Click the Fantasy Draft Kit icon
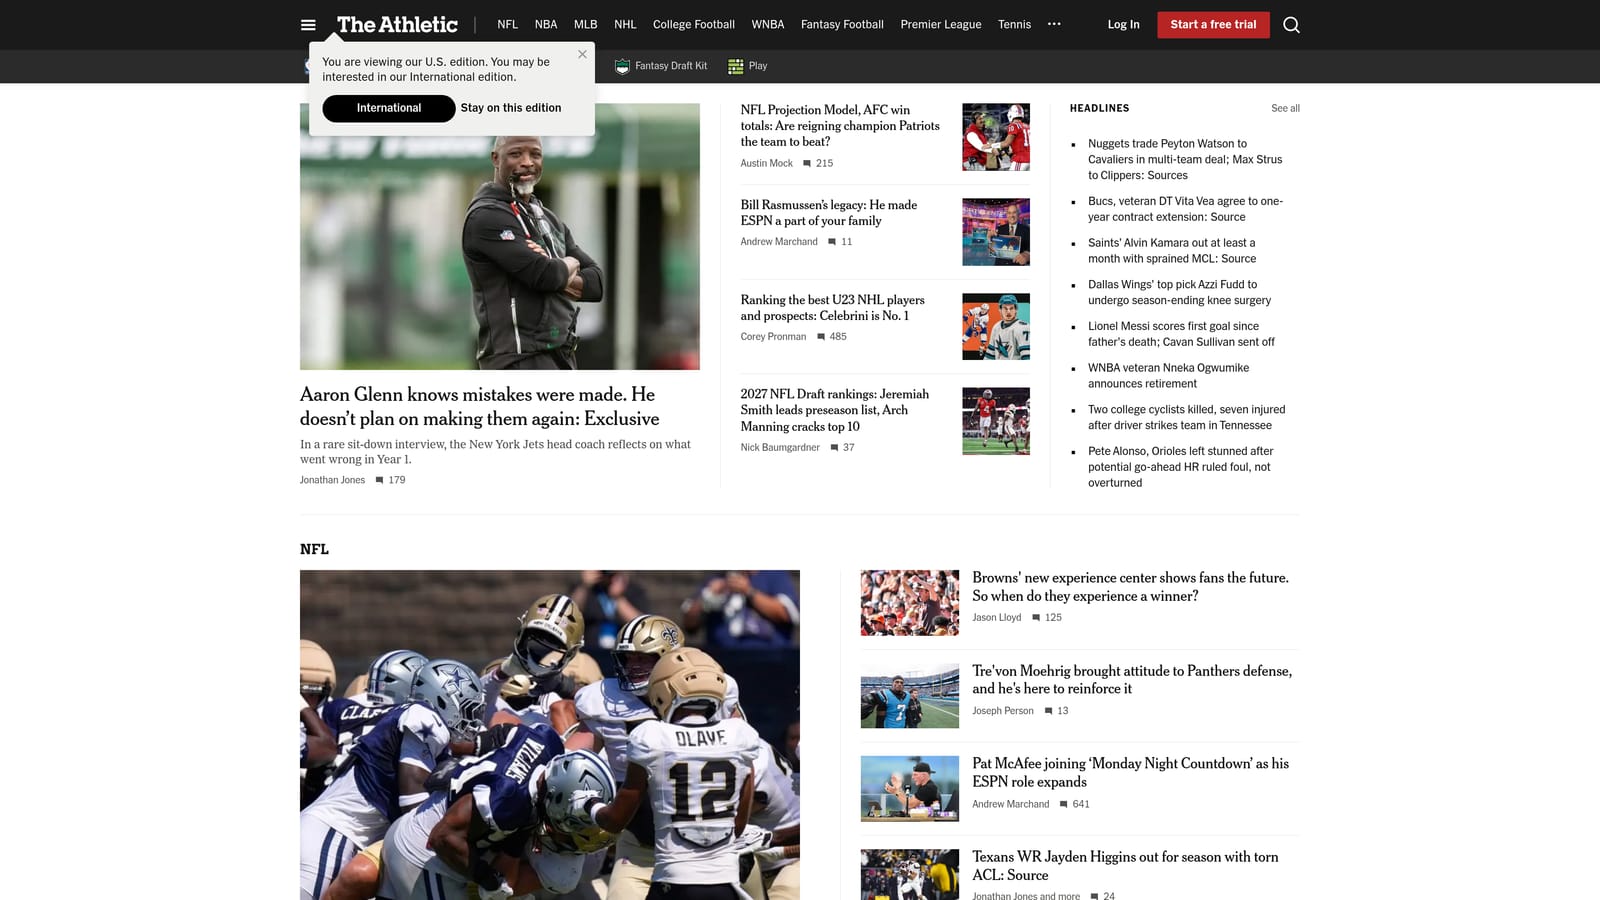Screen dimensions: 1600x900 pyautogui.click(x=622, y=66)
